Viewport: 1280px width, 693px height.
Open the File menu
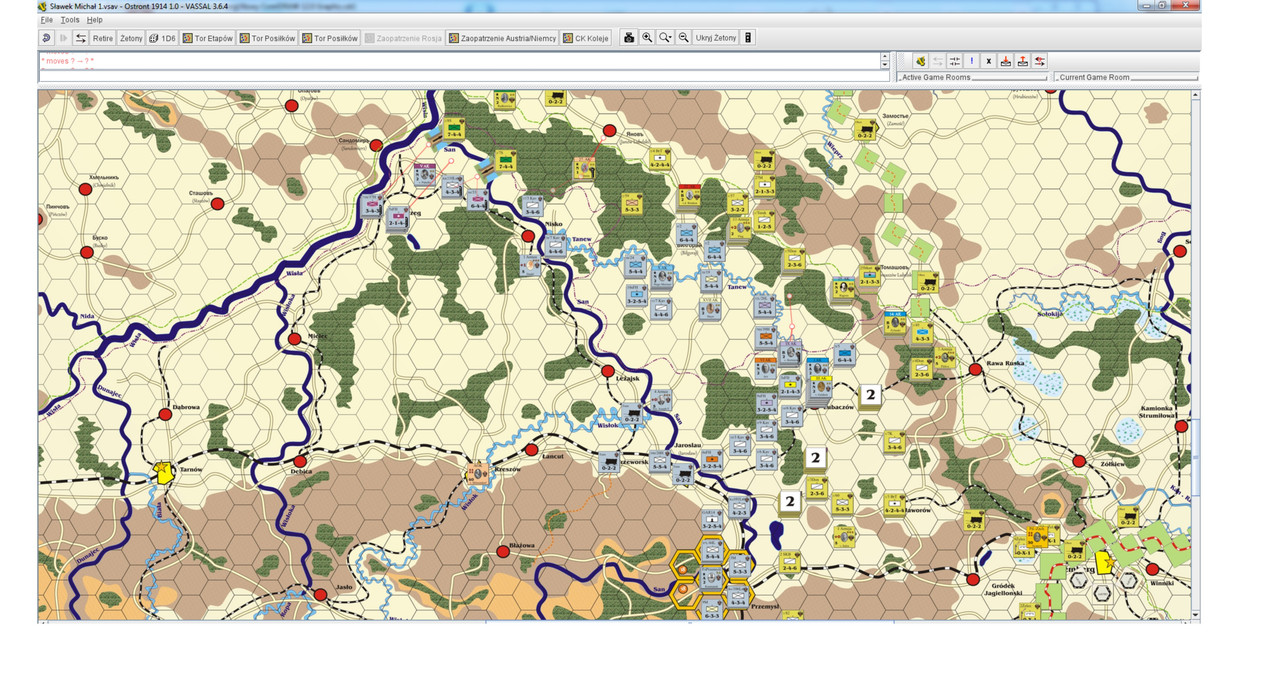click(46, 20)
